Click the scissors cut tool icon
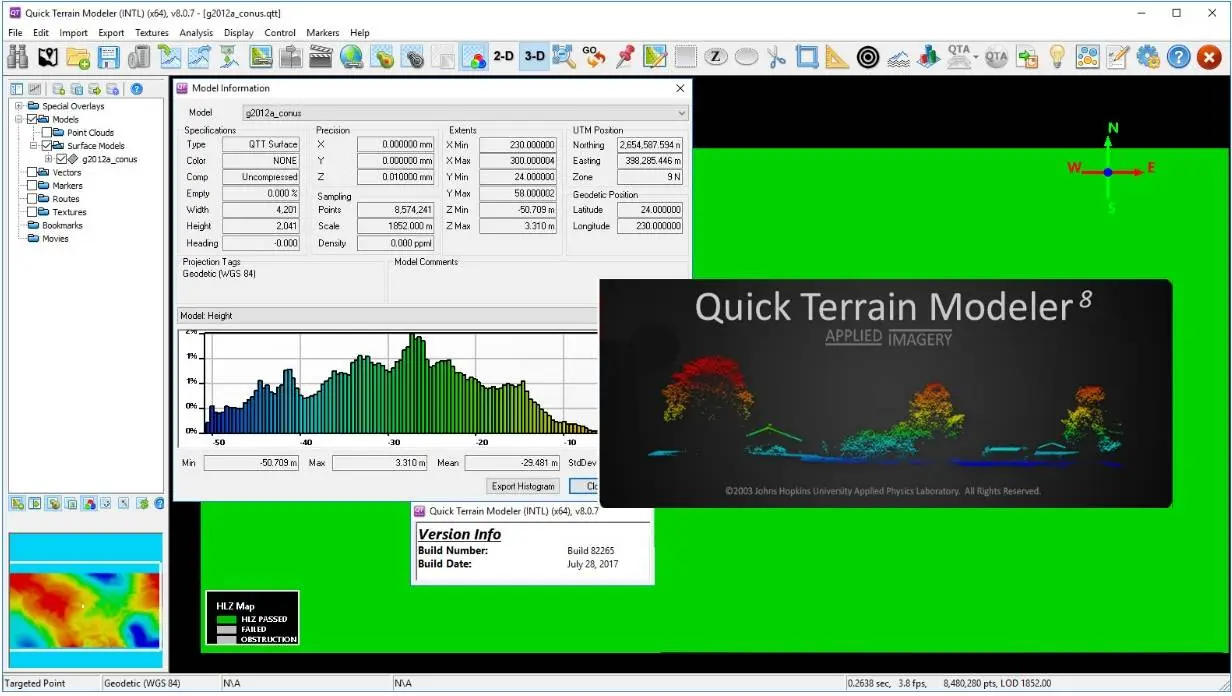The image size is (1232, 696). 777,57
